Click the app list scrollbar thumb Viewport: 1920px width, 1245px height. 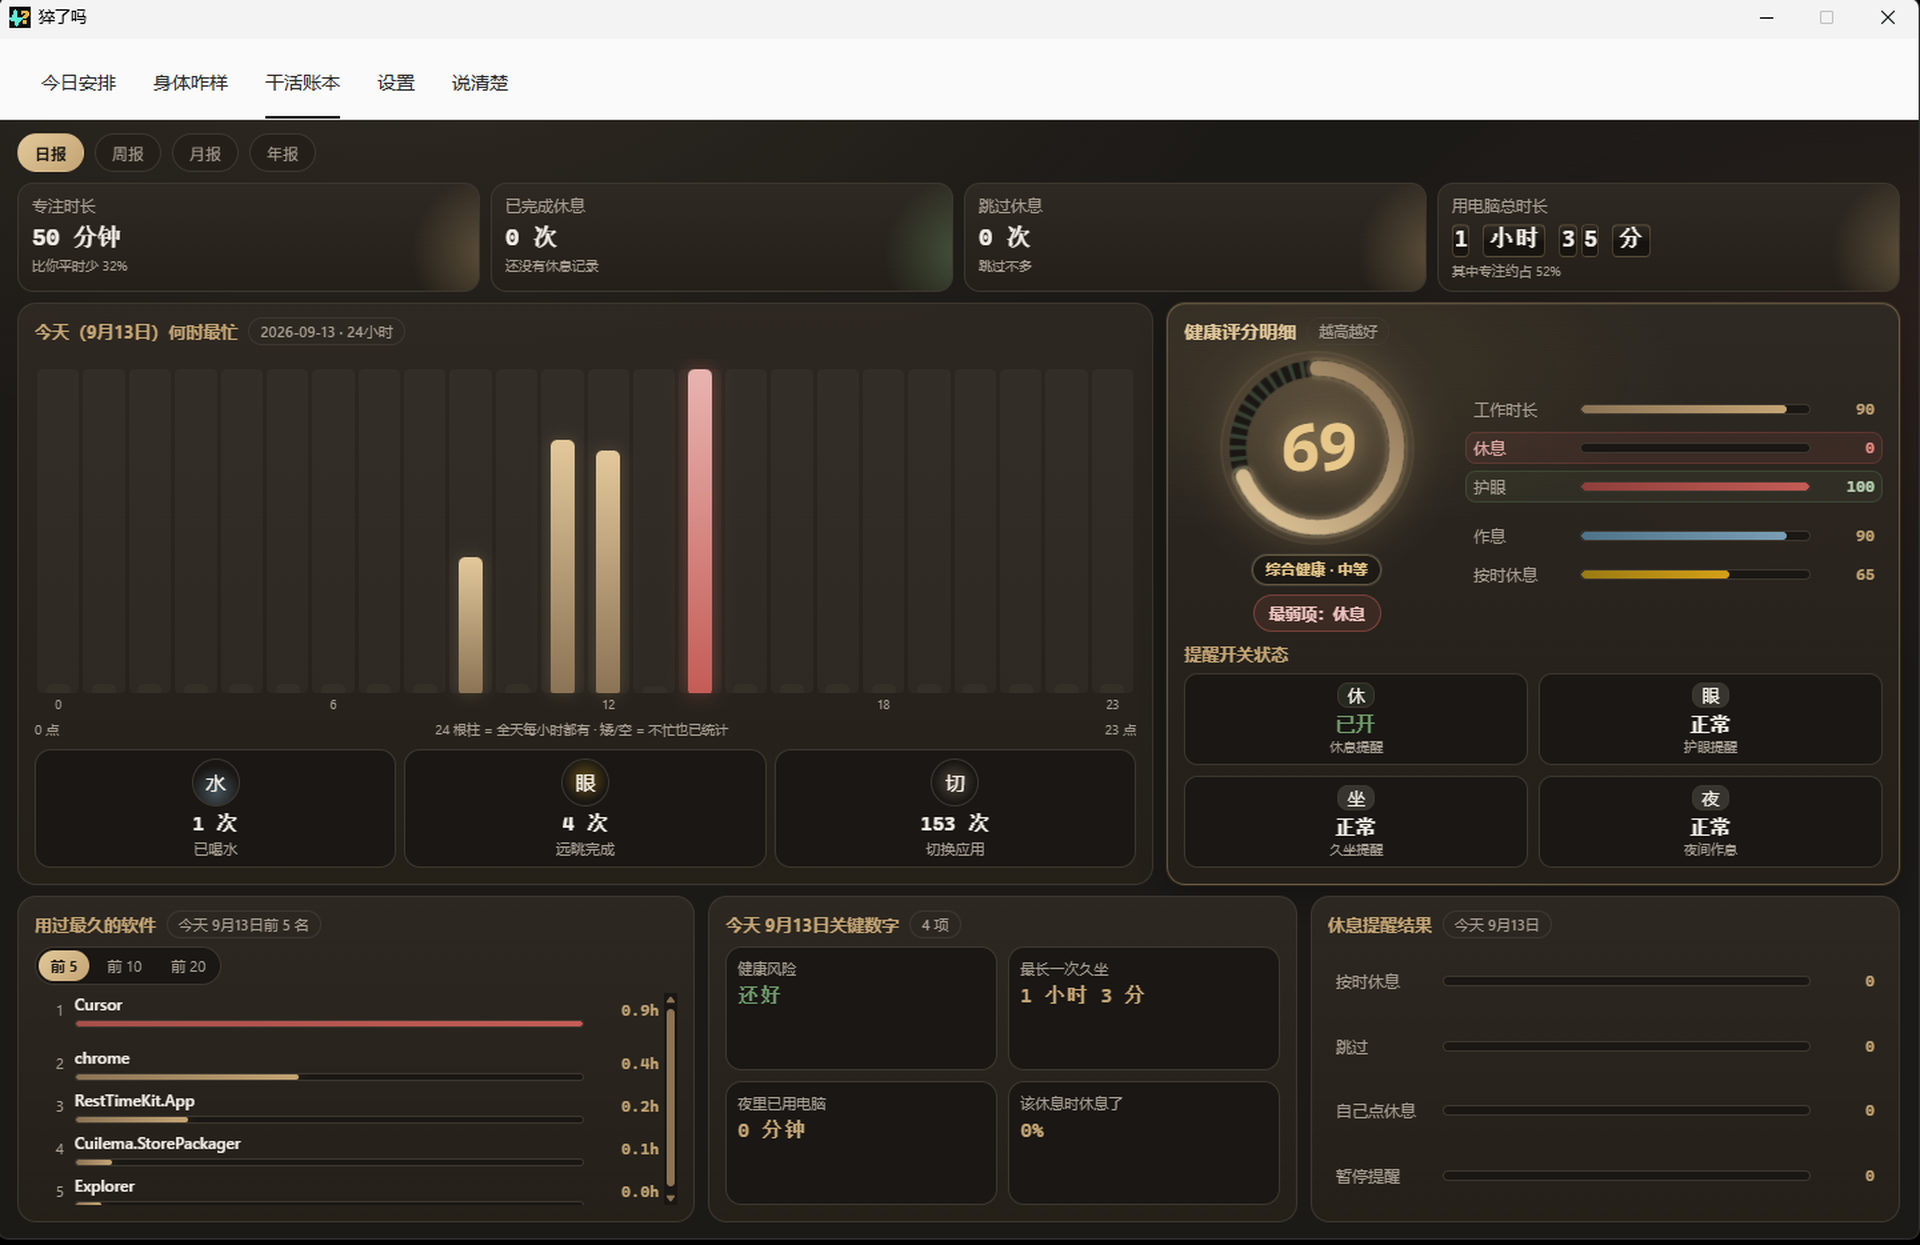[x=671, y=1097]
